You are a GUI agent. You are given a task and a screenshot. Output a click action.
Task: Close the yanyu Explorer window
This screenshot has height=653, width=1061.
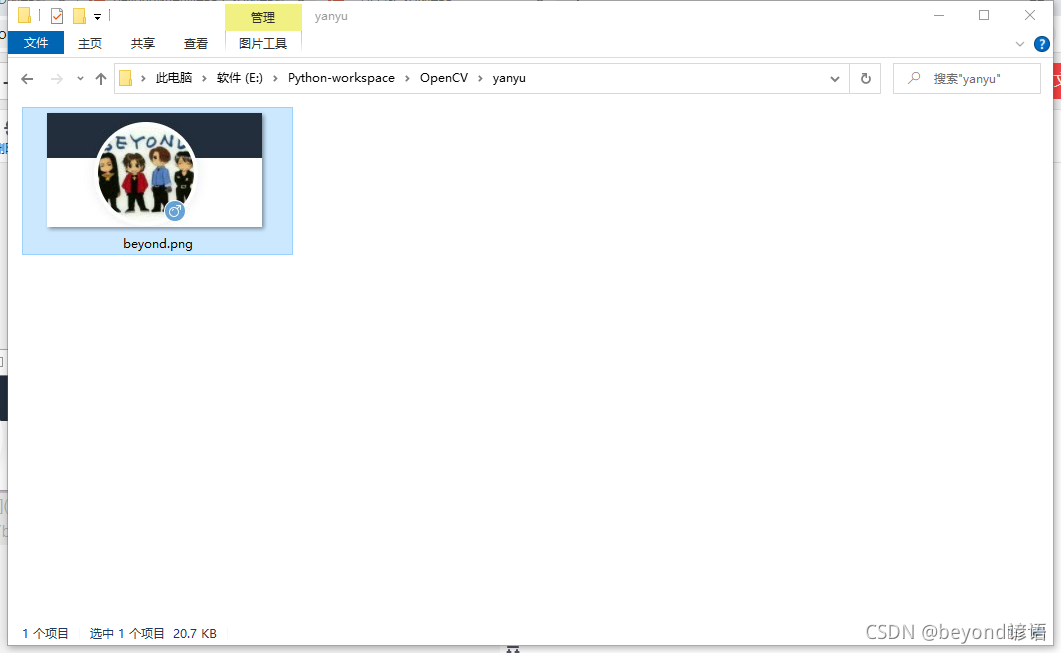(1030, 16)
